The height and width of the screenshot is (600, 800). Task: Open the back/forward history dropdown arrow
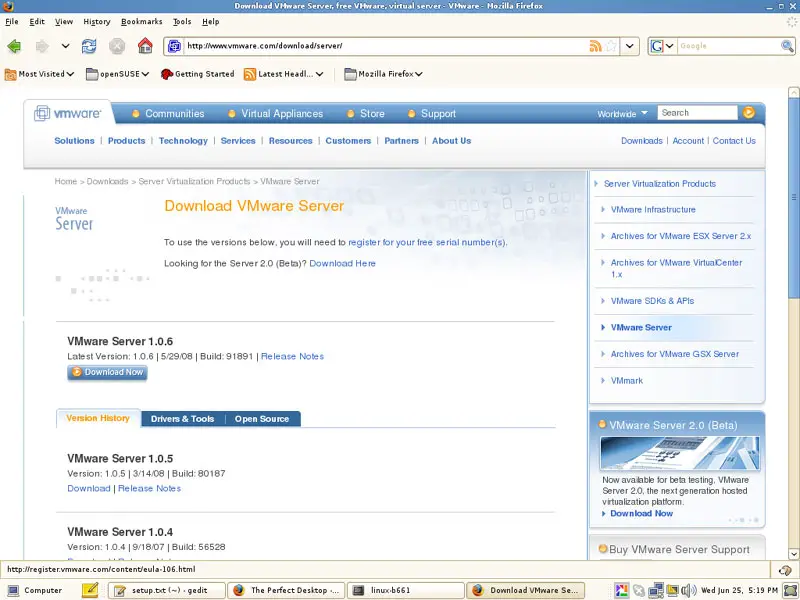tap(65, 46)
